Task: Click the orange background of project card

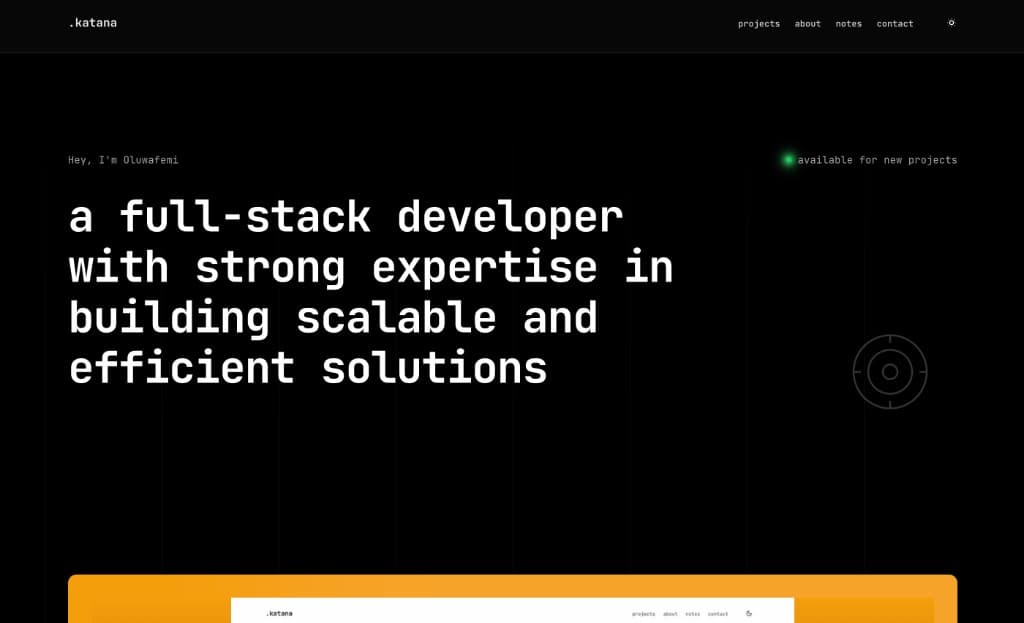Action: pyautogui.click(x=150, y=600)
